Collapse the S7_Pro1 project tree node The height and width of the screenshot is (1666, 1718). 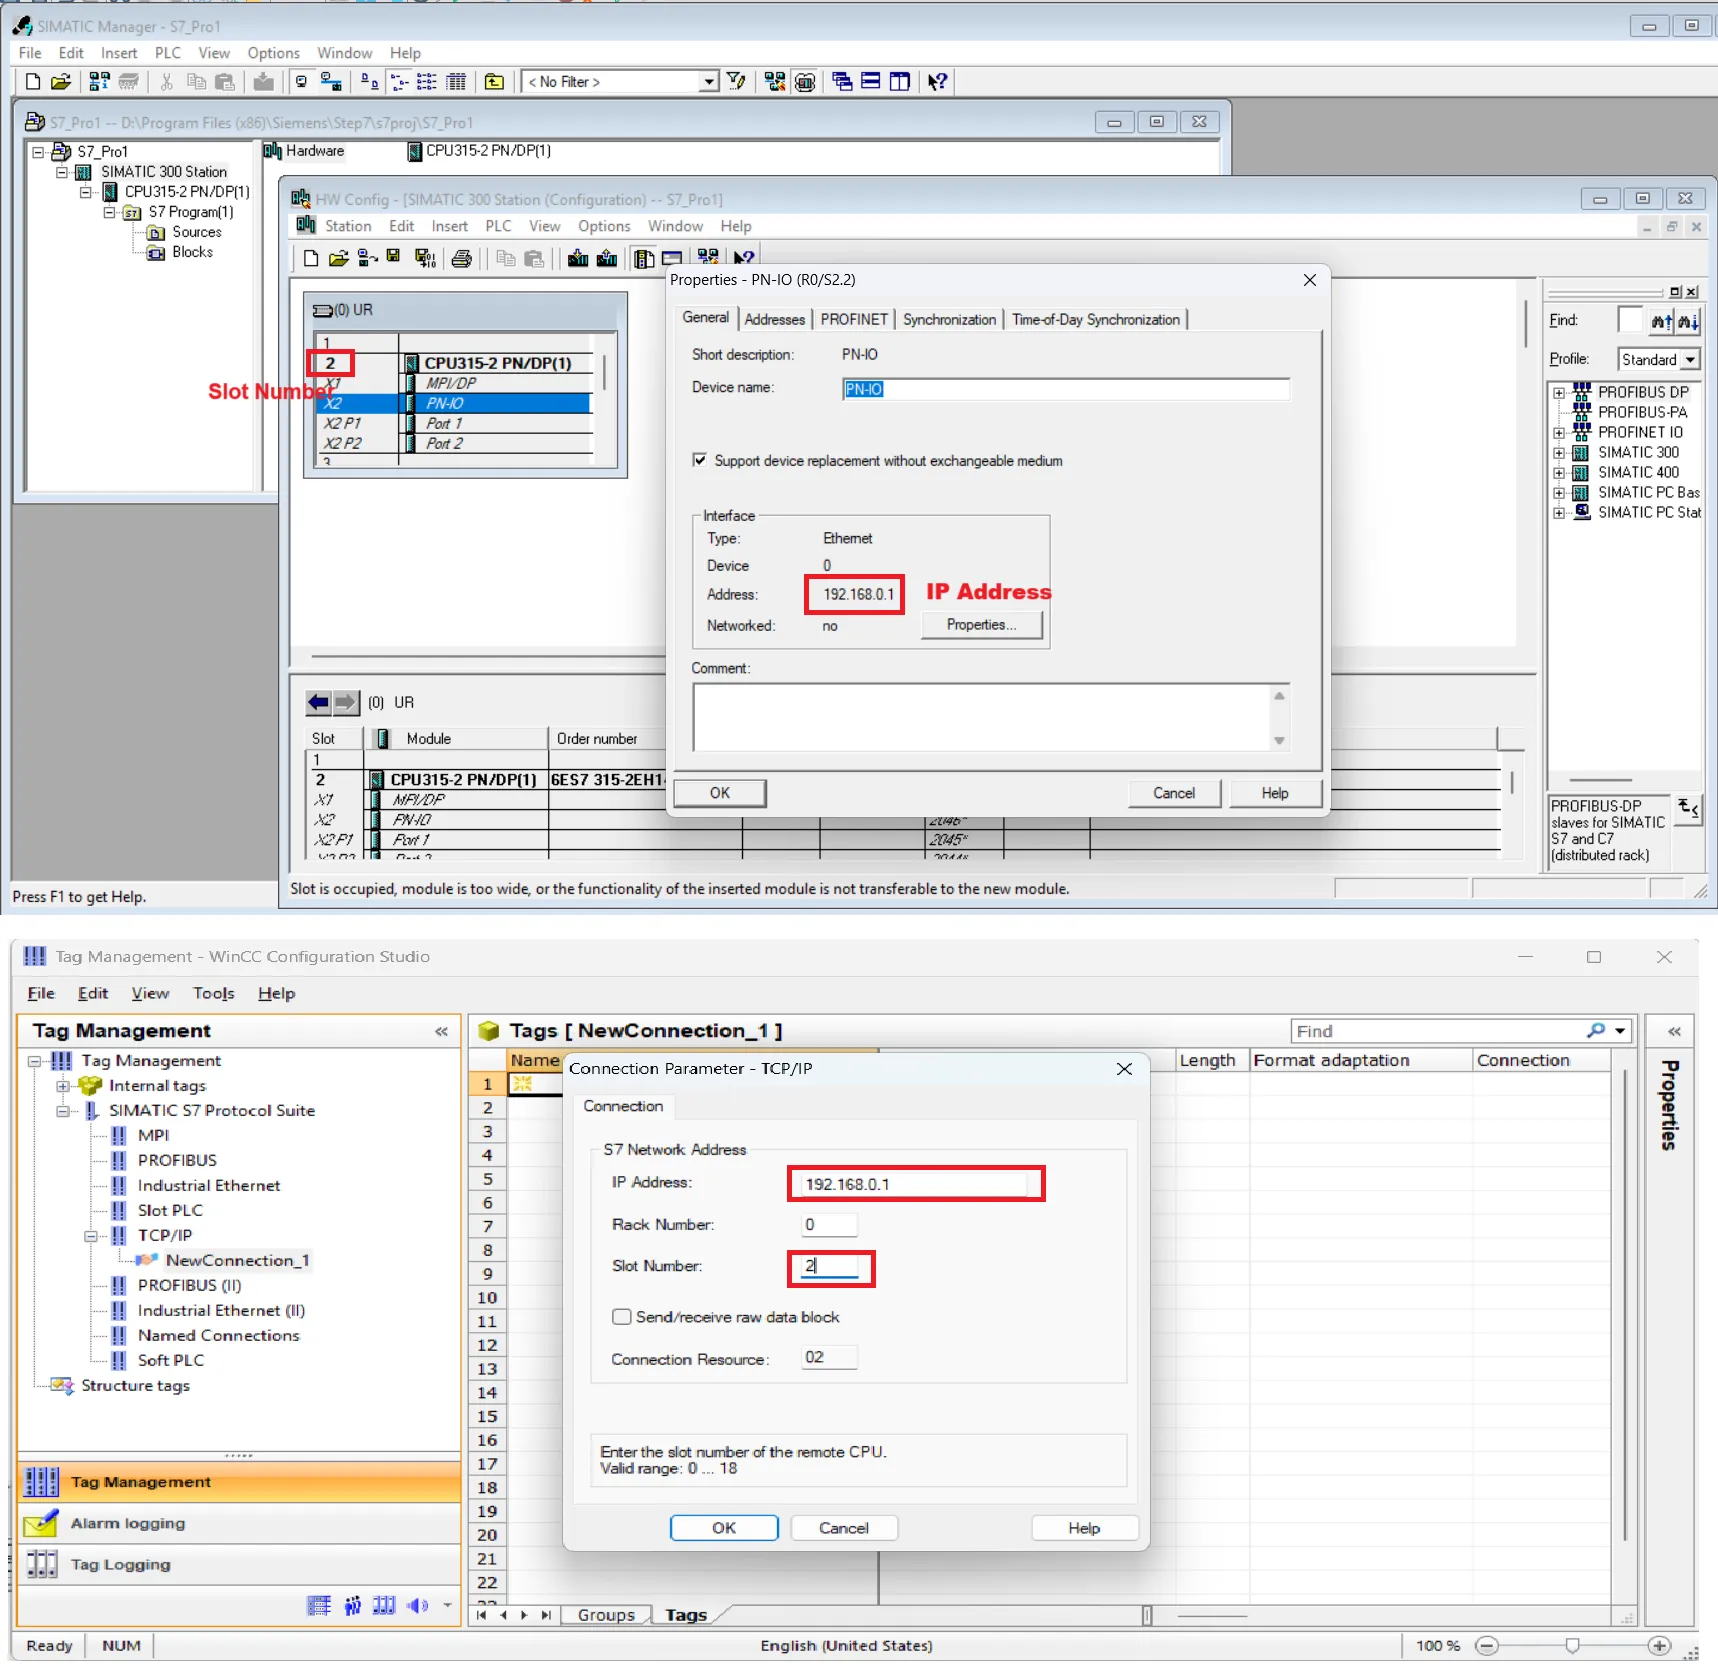point(38,152)
